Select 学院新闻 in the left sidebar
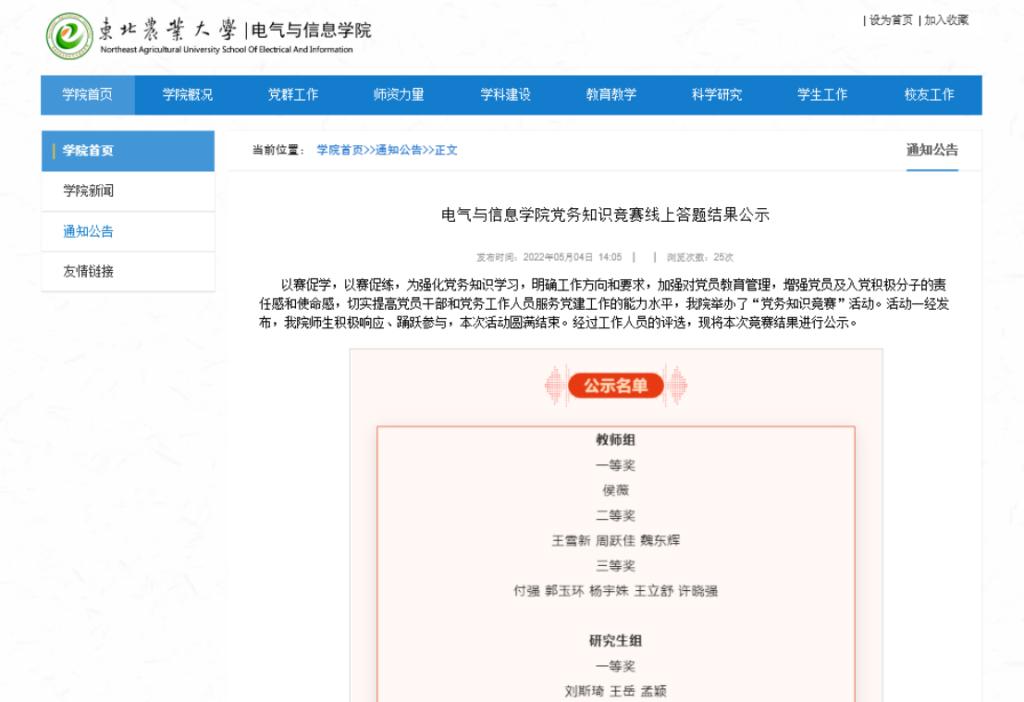1024x702 pixels. click(88, 191)
